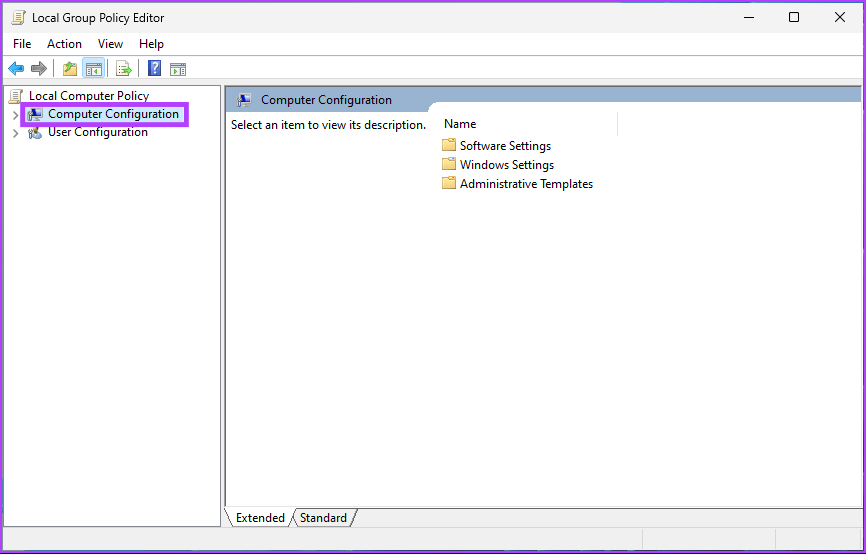This screenshot has width=866, height=554.
Task: Expand the Computer Configuration node
Action: pyautogui.click(x=15, y=115)
